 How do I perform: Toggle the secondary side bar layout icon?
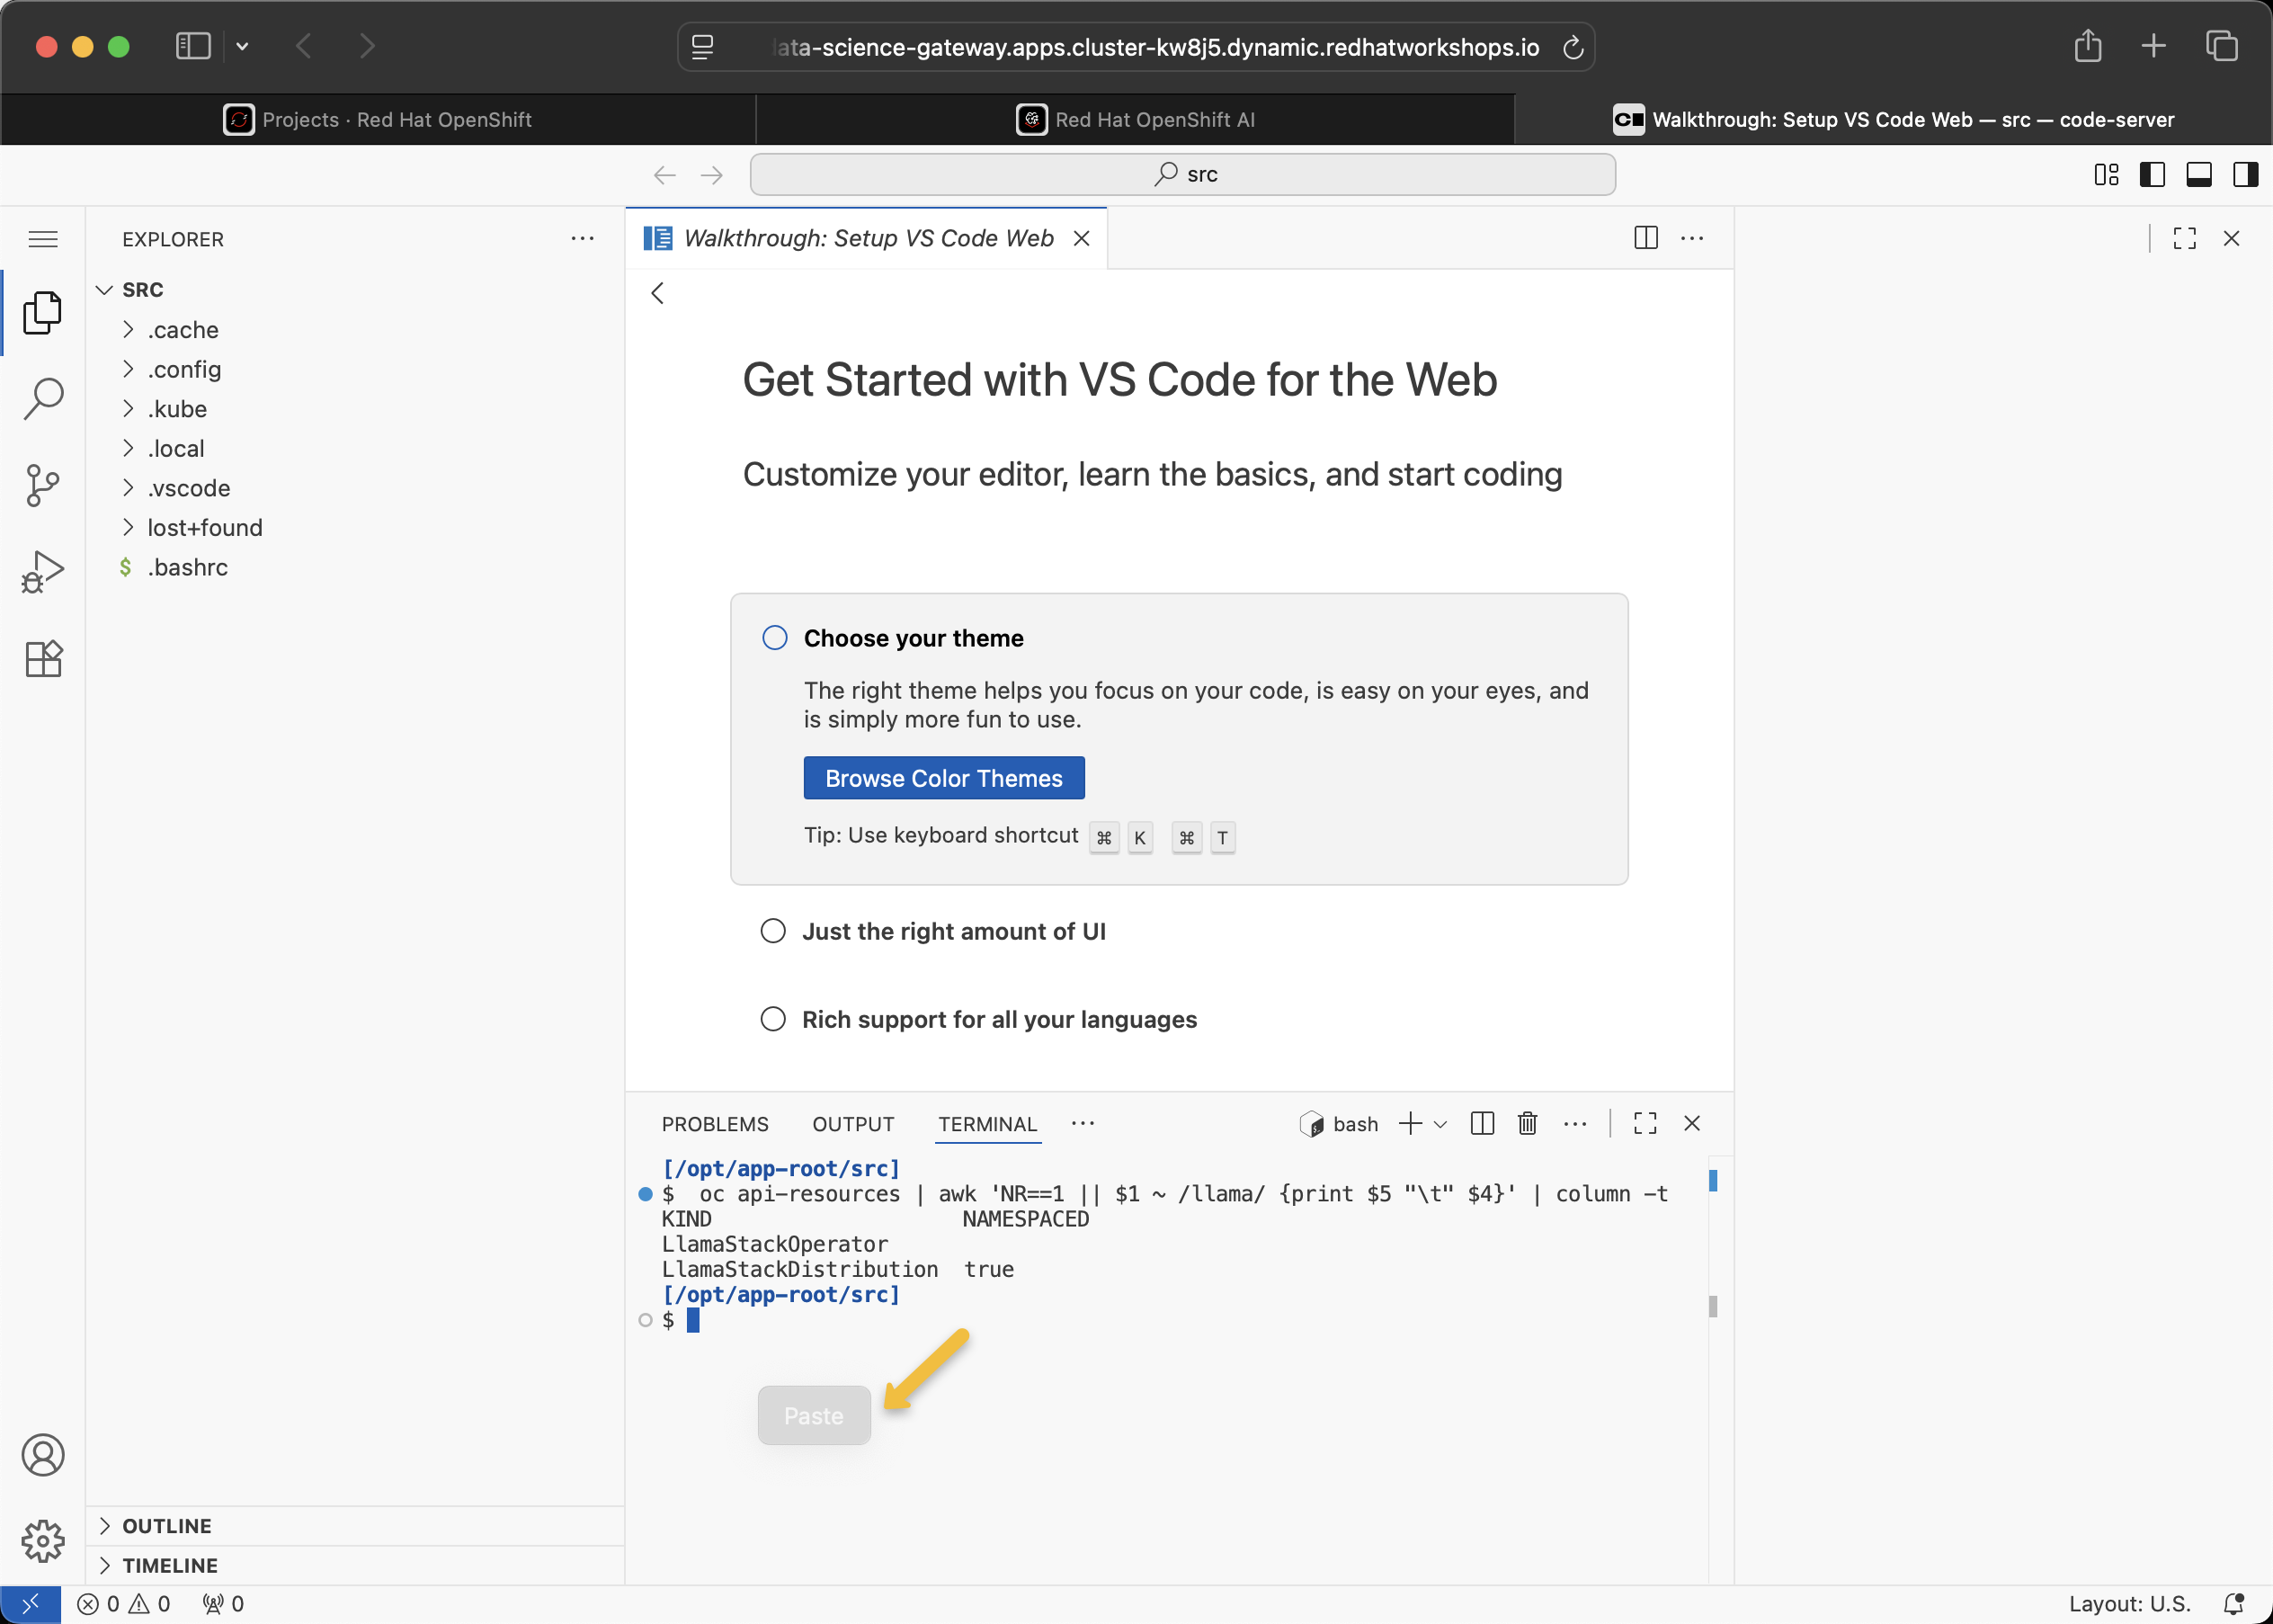(2245, 175)
